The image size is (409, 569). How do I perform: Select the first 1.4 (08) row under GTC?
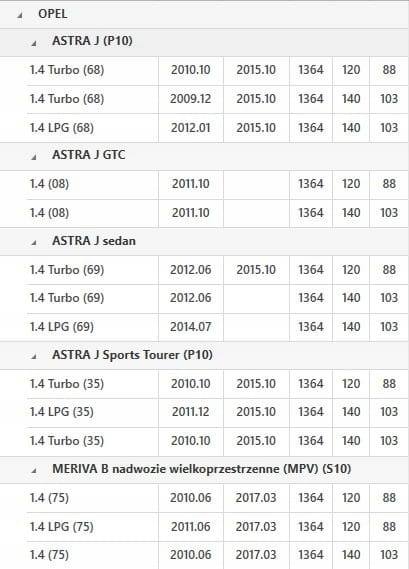(217, 184)
